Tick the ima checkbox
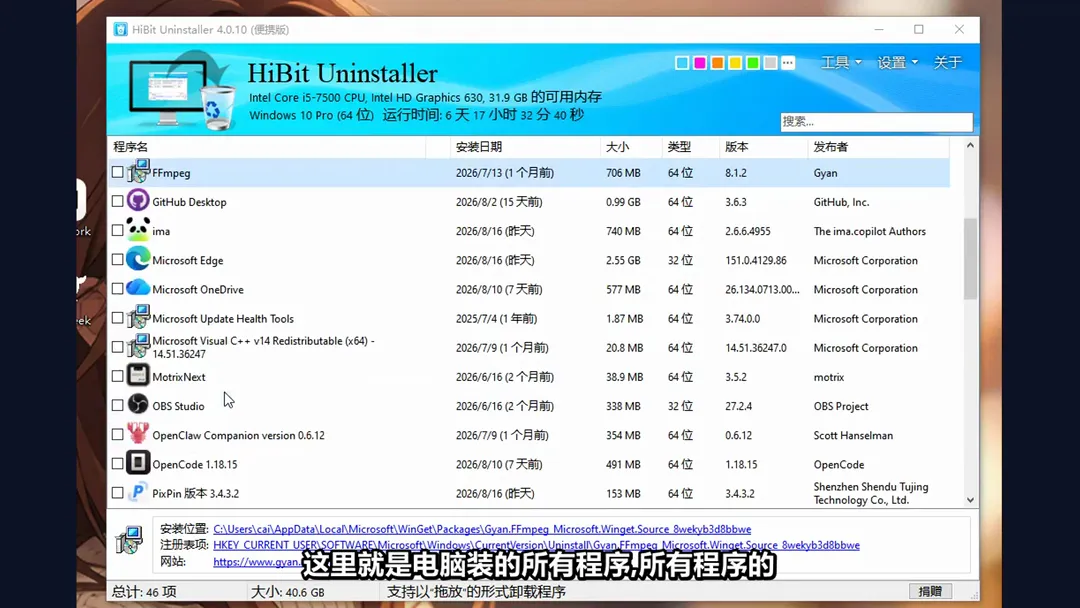This screenshot has width=1080, height=608. pos(117,230)
